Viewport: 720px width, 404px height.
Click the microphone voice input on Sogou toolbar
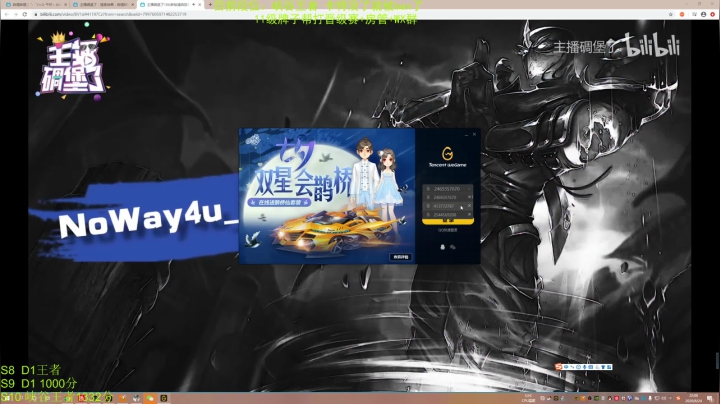[x=585, y=367]
